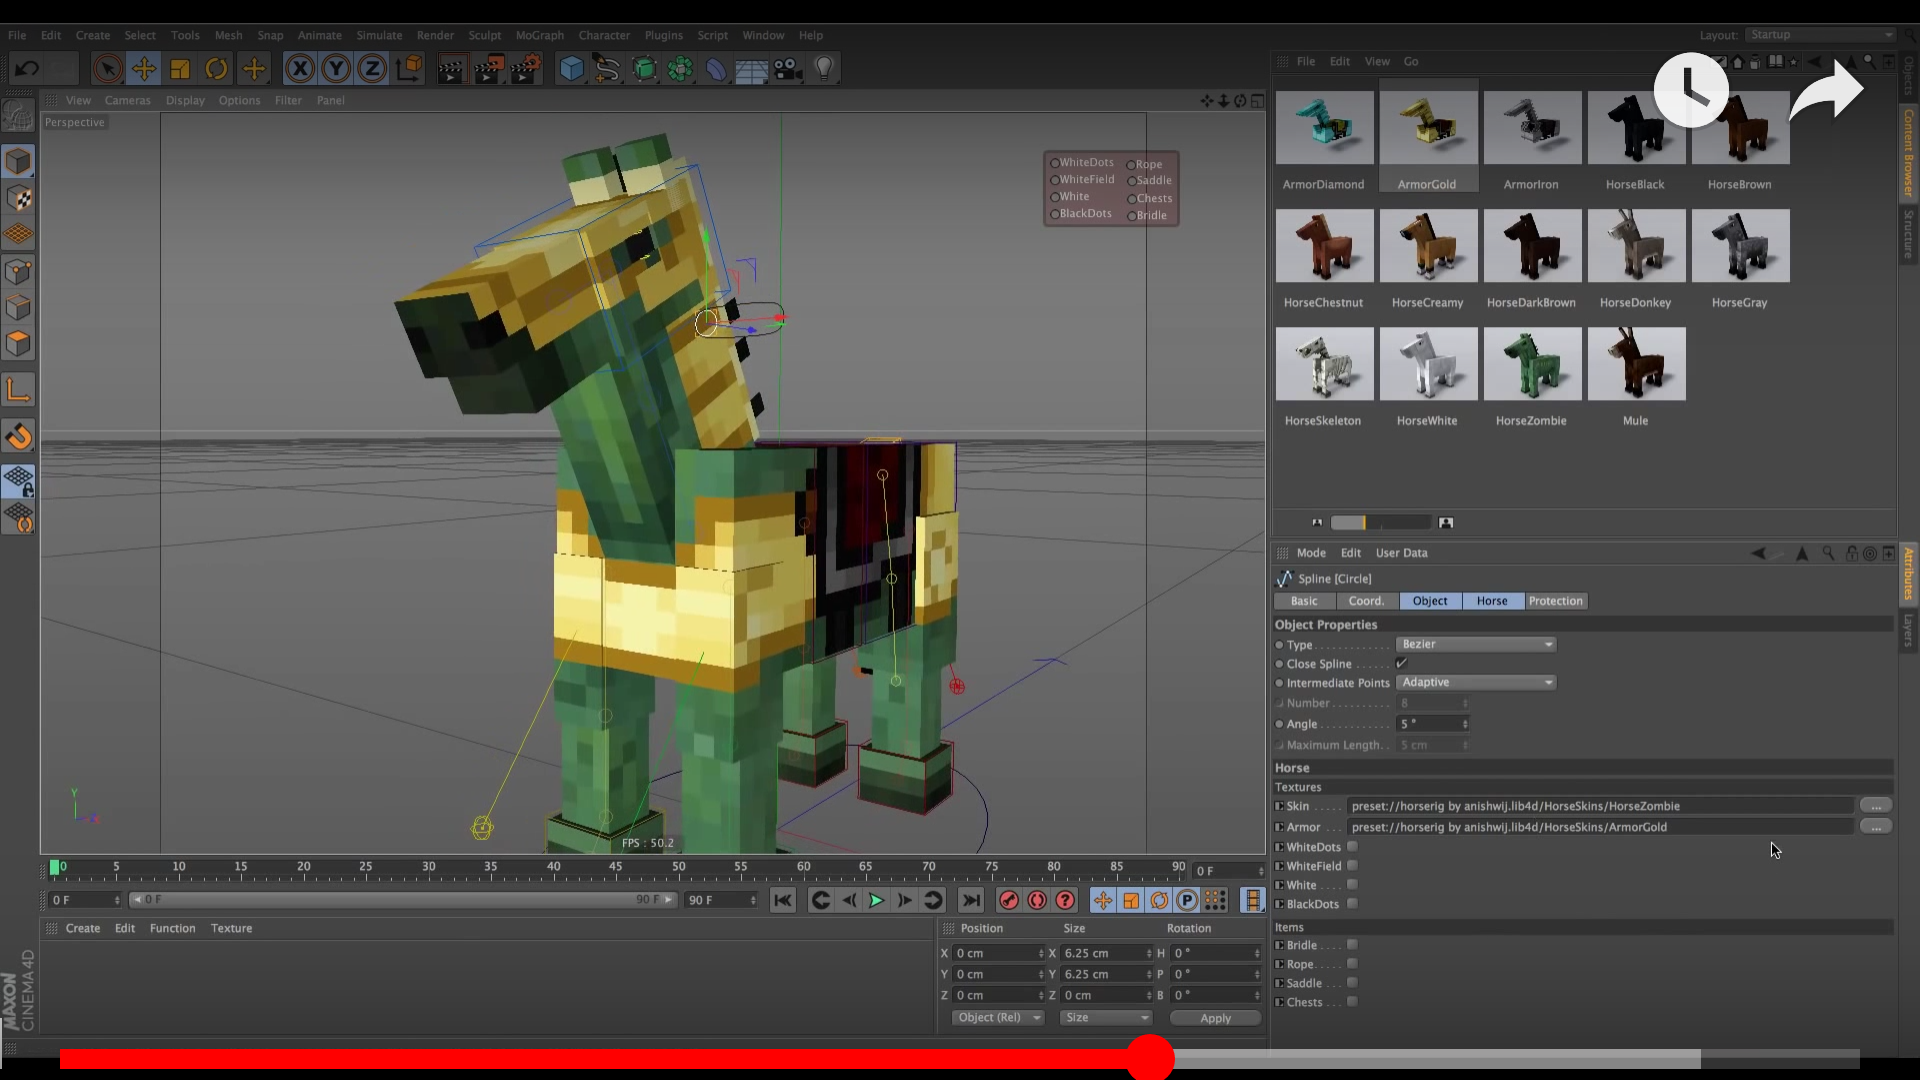Toggle parameter keyframe P icon
This screenshot has width=1920, height=1080.
click(x=1187, y=900)
